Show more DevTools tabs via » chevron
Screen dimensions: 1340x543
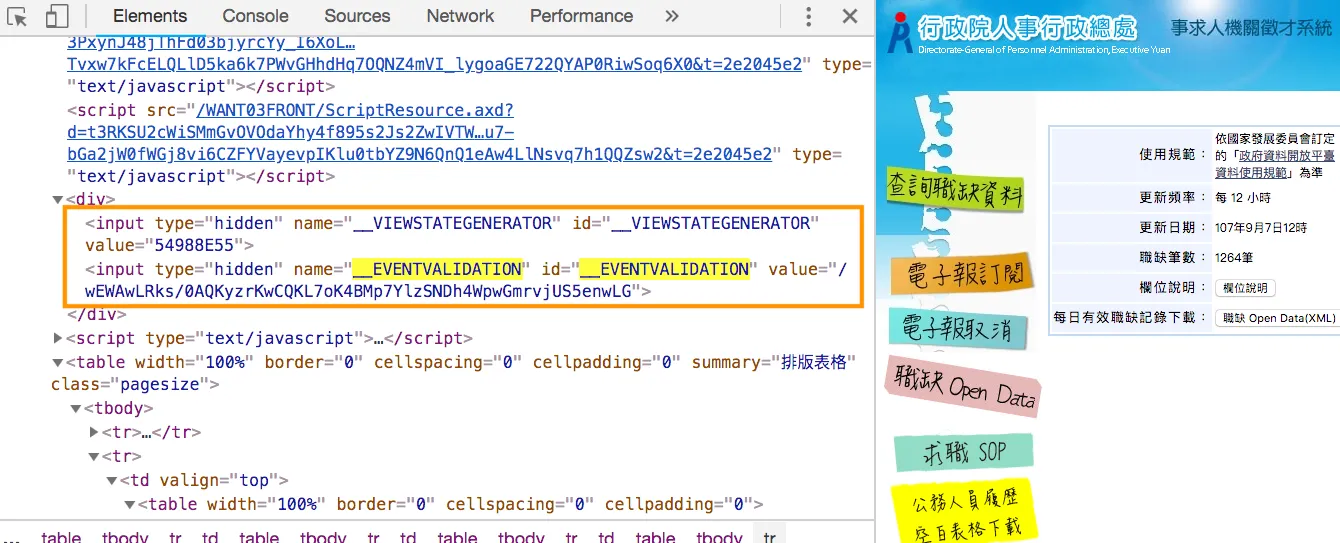672,16
